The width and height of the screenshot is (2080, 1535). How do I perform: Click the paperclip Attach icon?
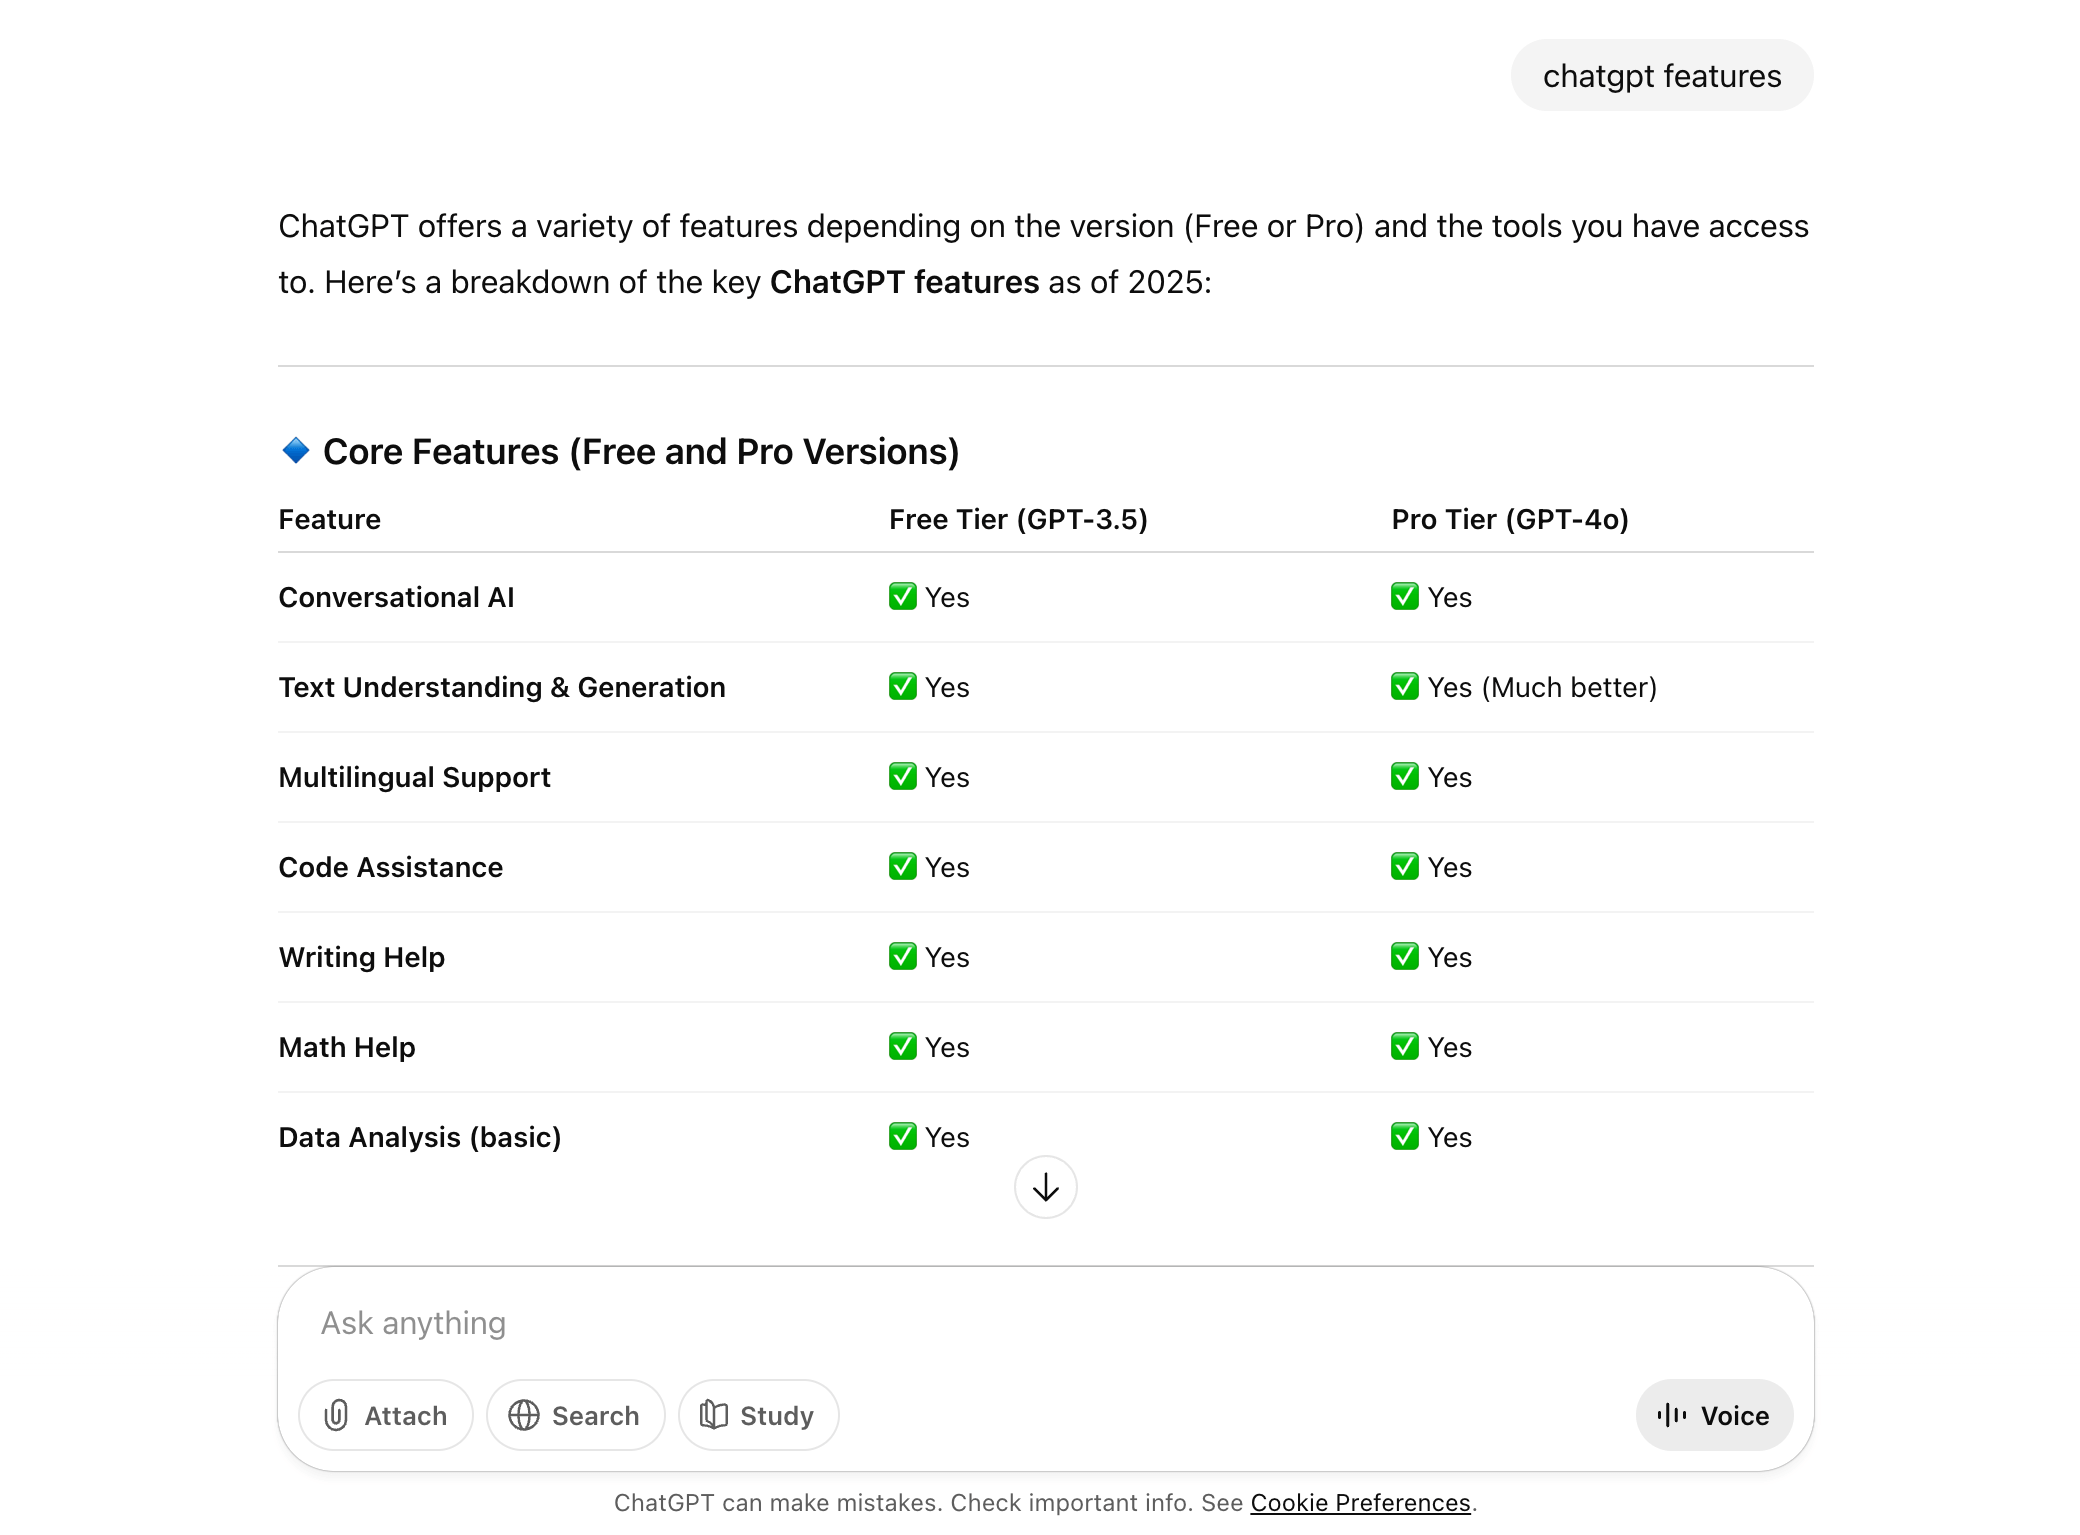(336, 1415)
